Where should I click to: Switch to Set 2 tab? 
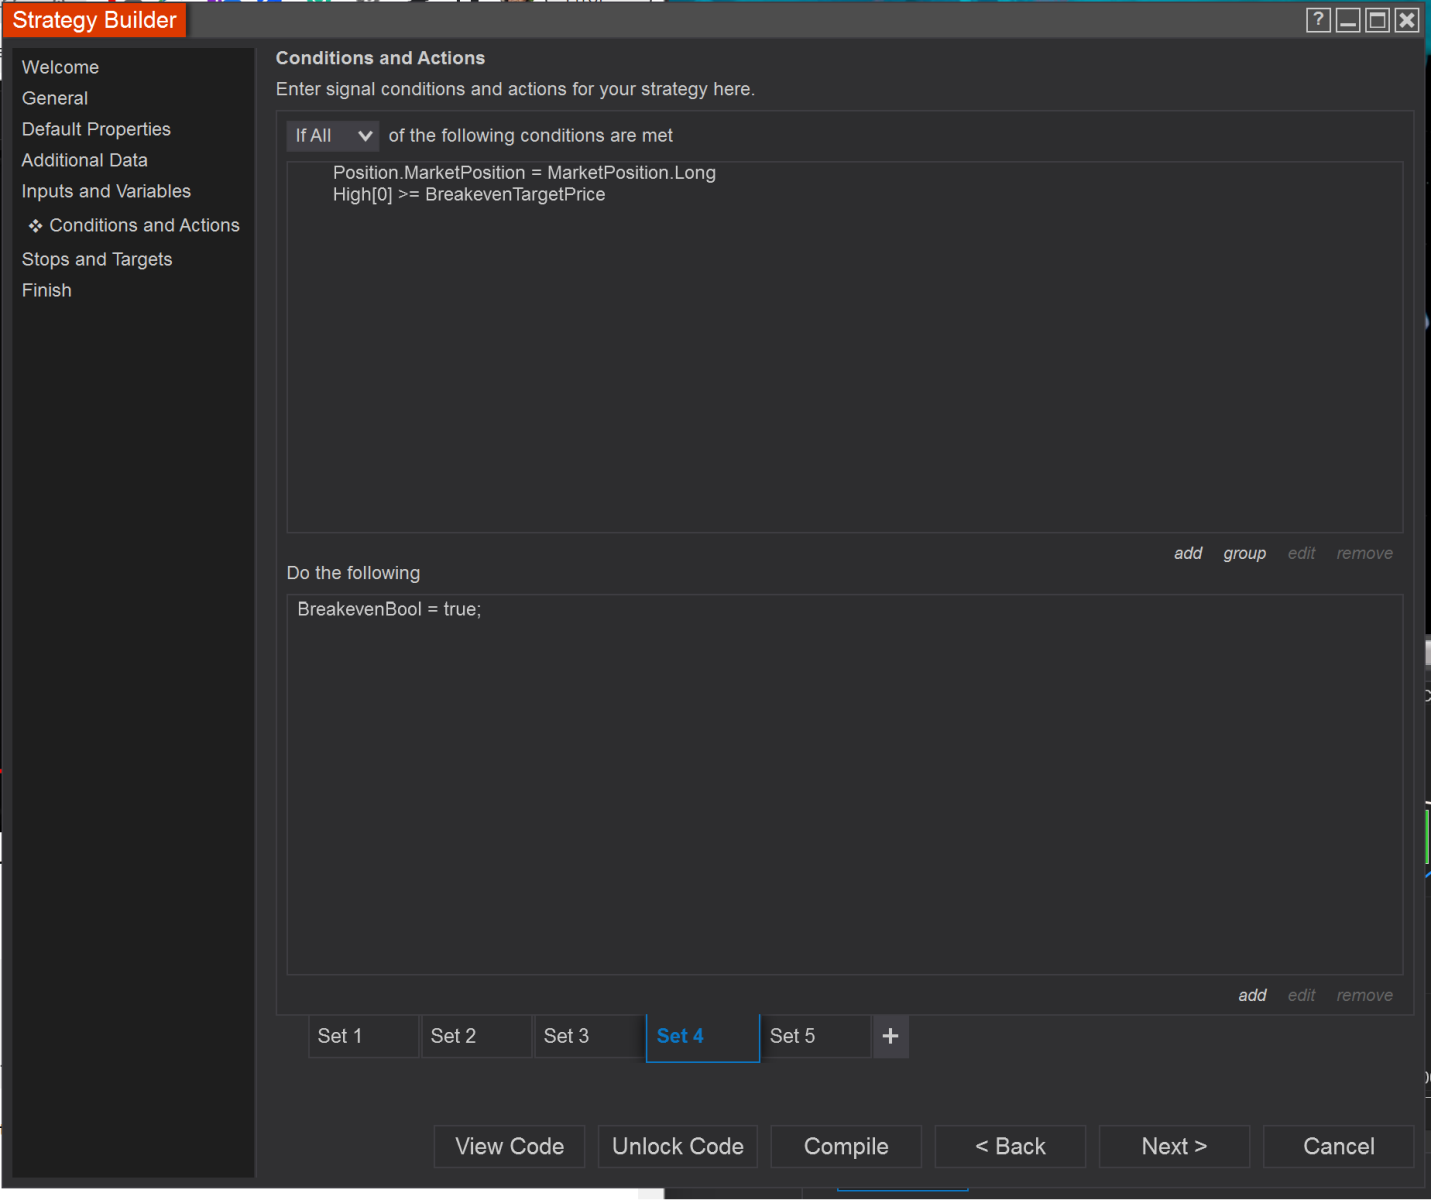(x=476, y=1036)
